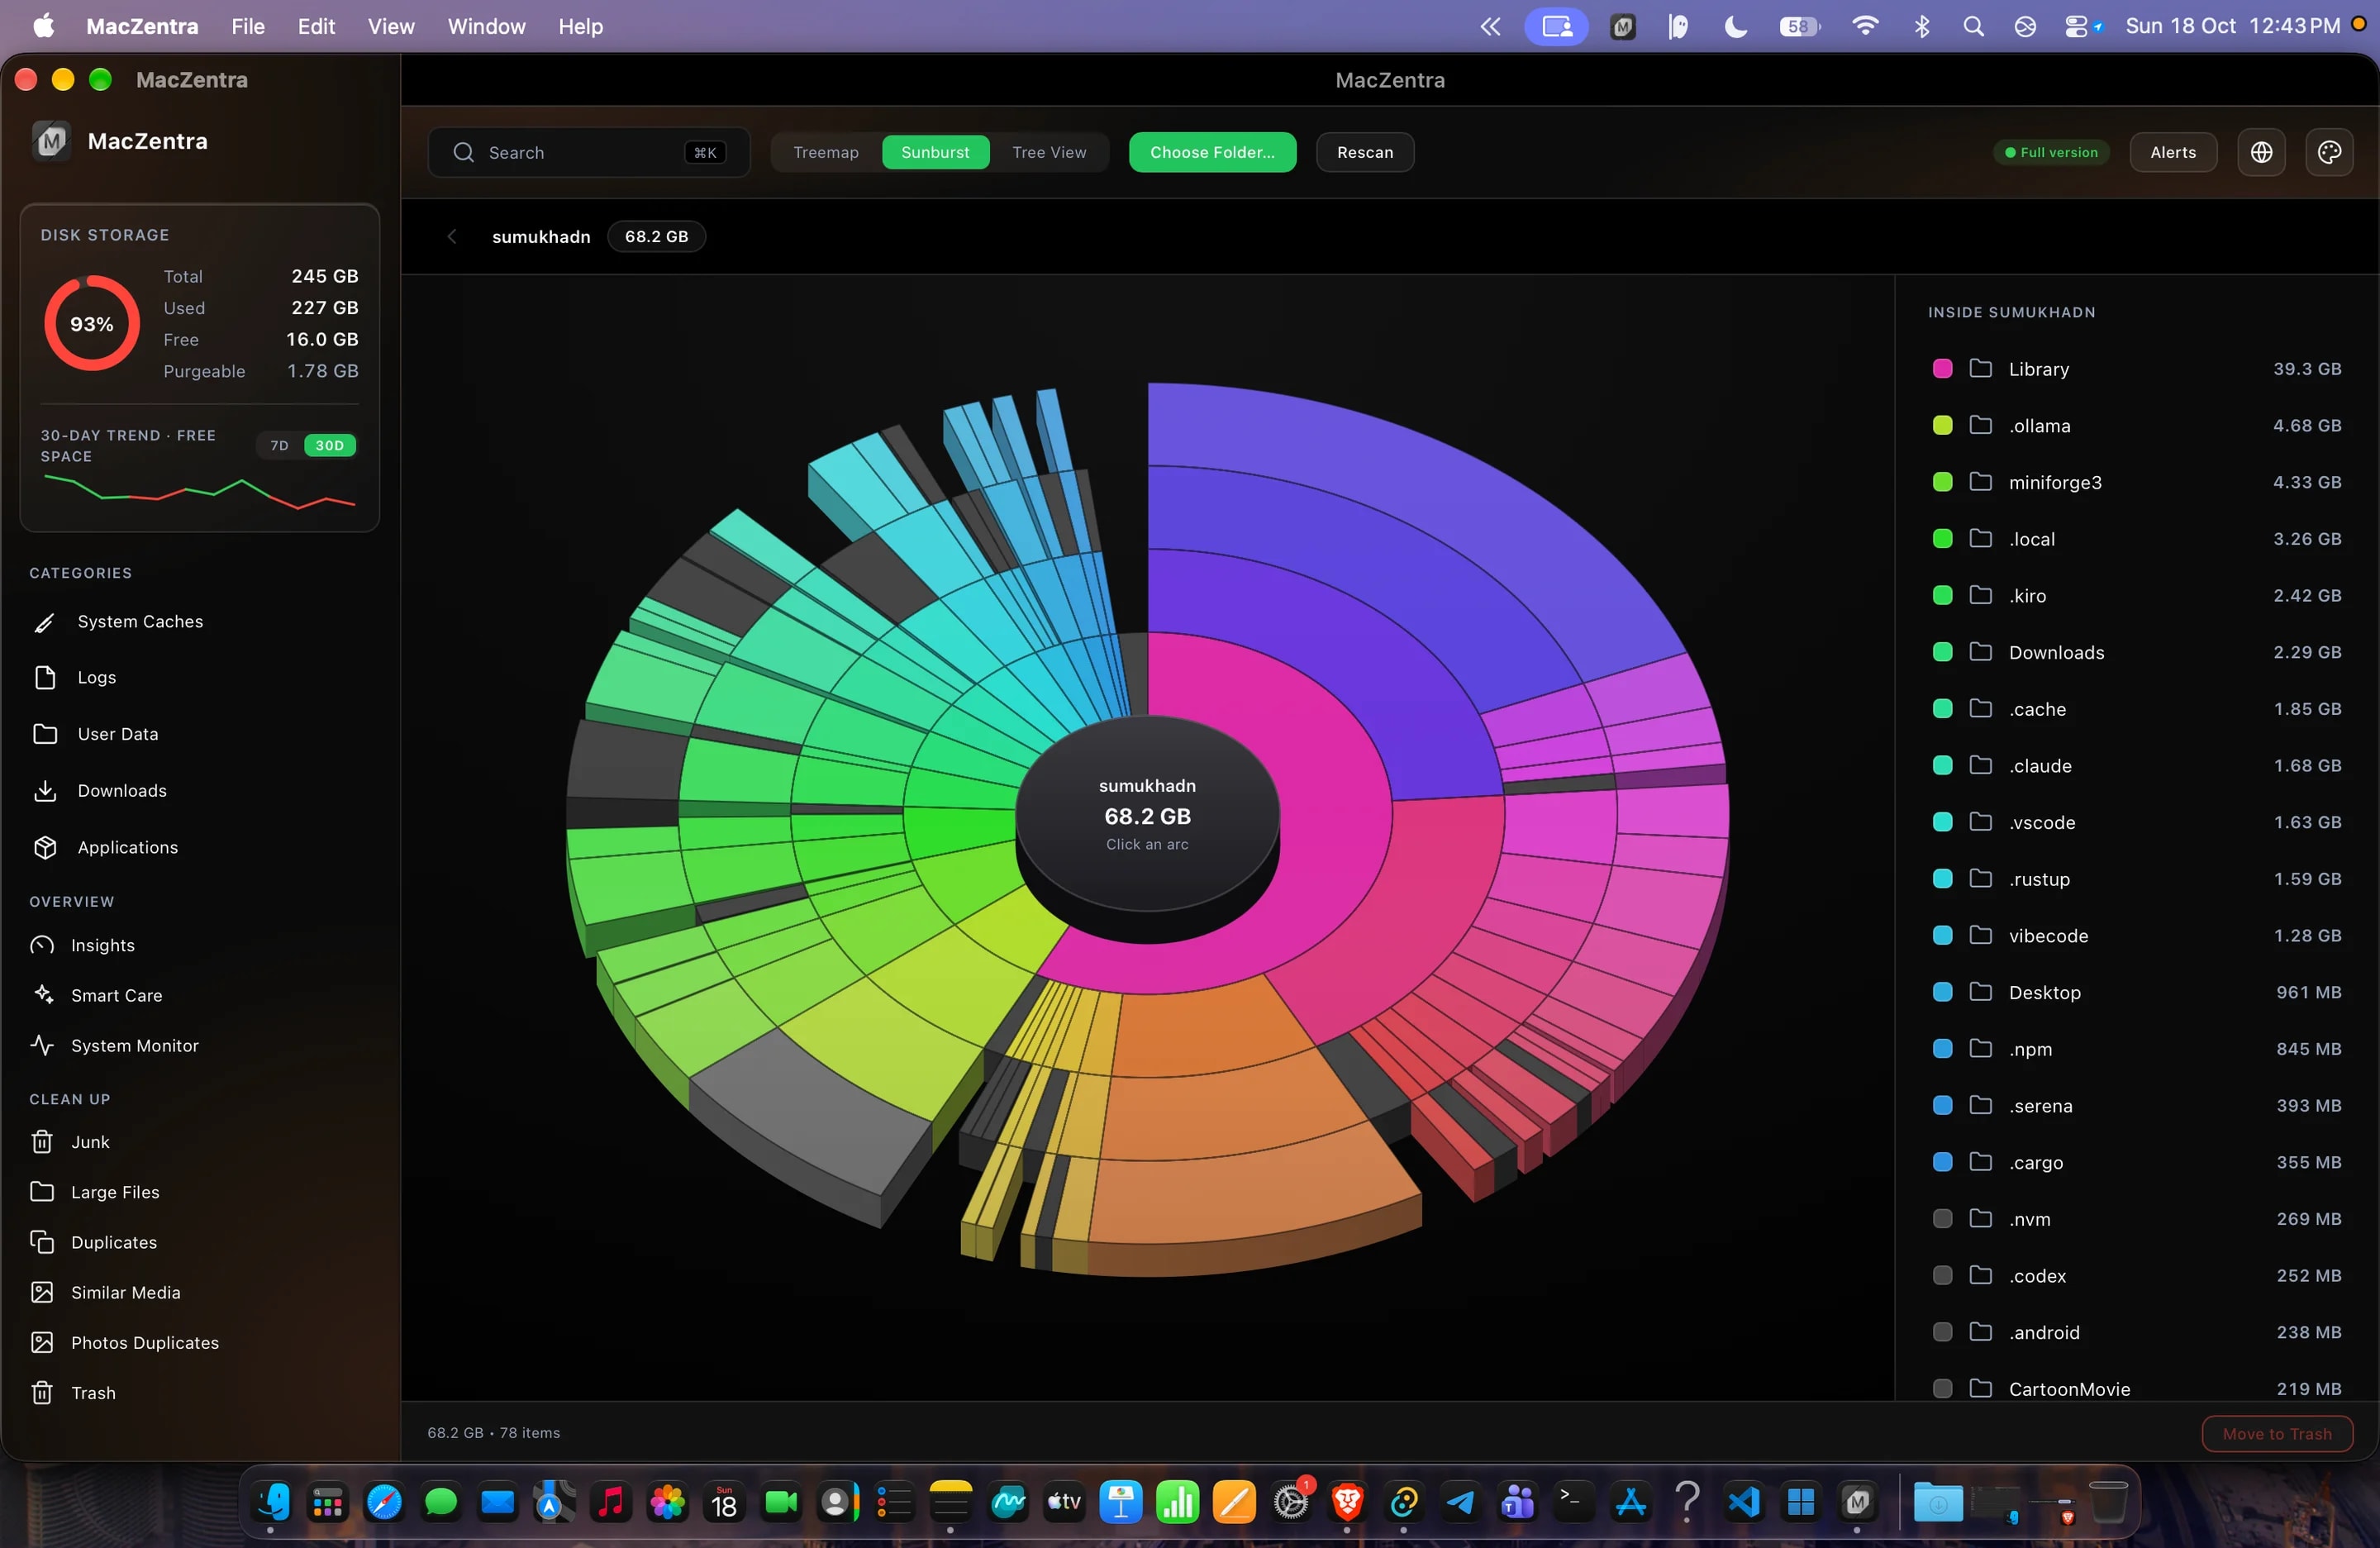Open Trash section in sidebar

tap(200, 1392)
